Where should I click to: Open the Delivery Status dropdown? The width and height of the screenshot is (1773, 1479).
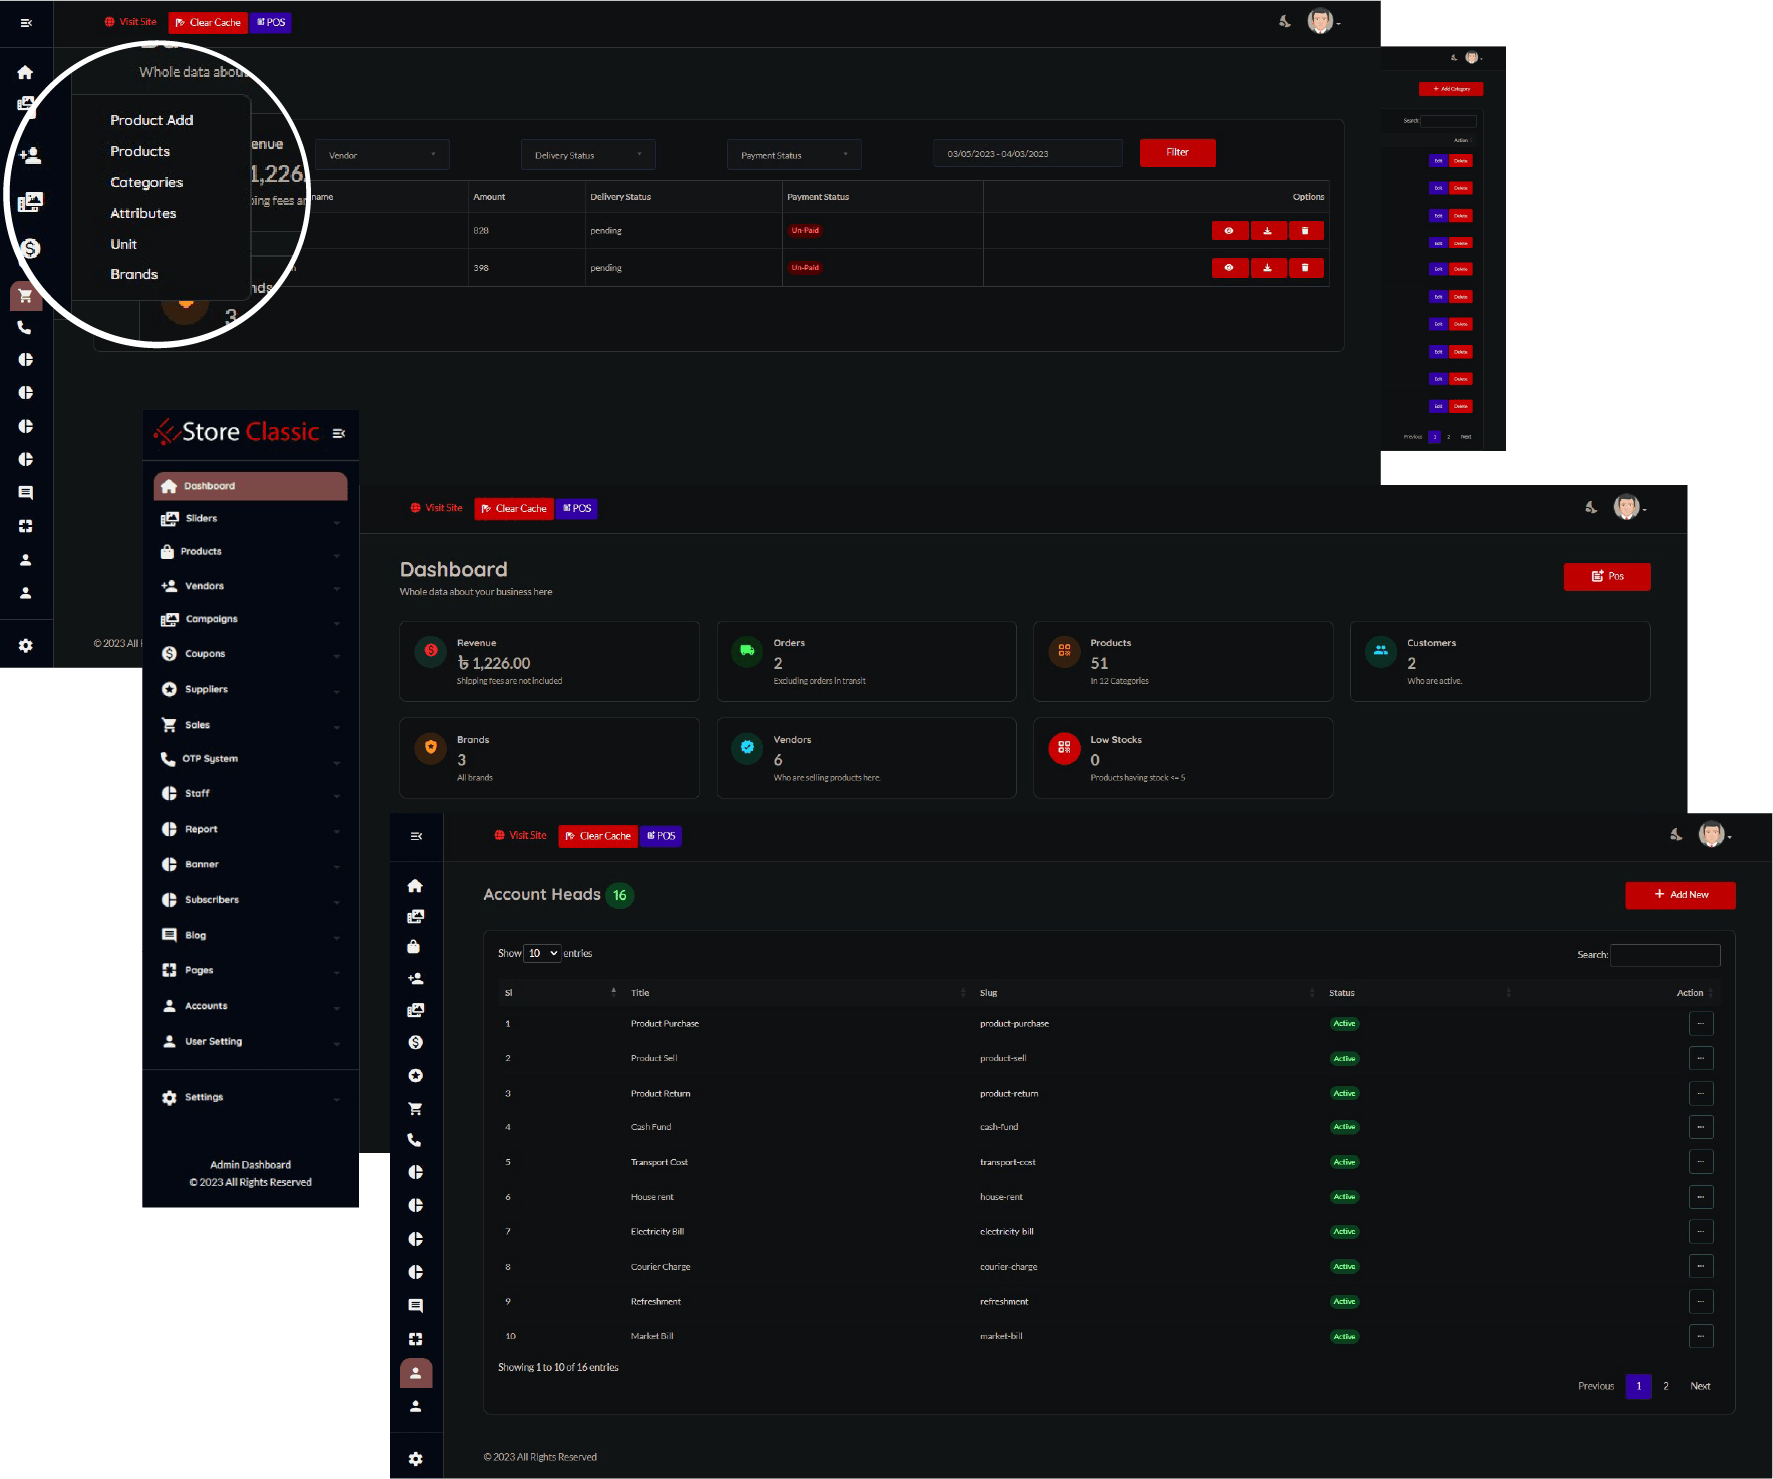[588, 155]
